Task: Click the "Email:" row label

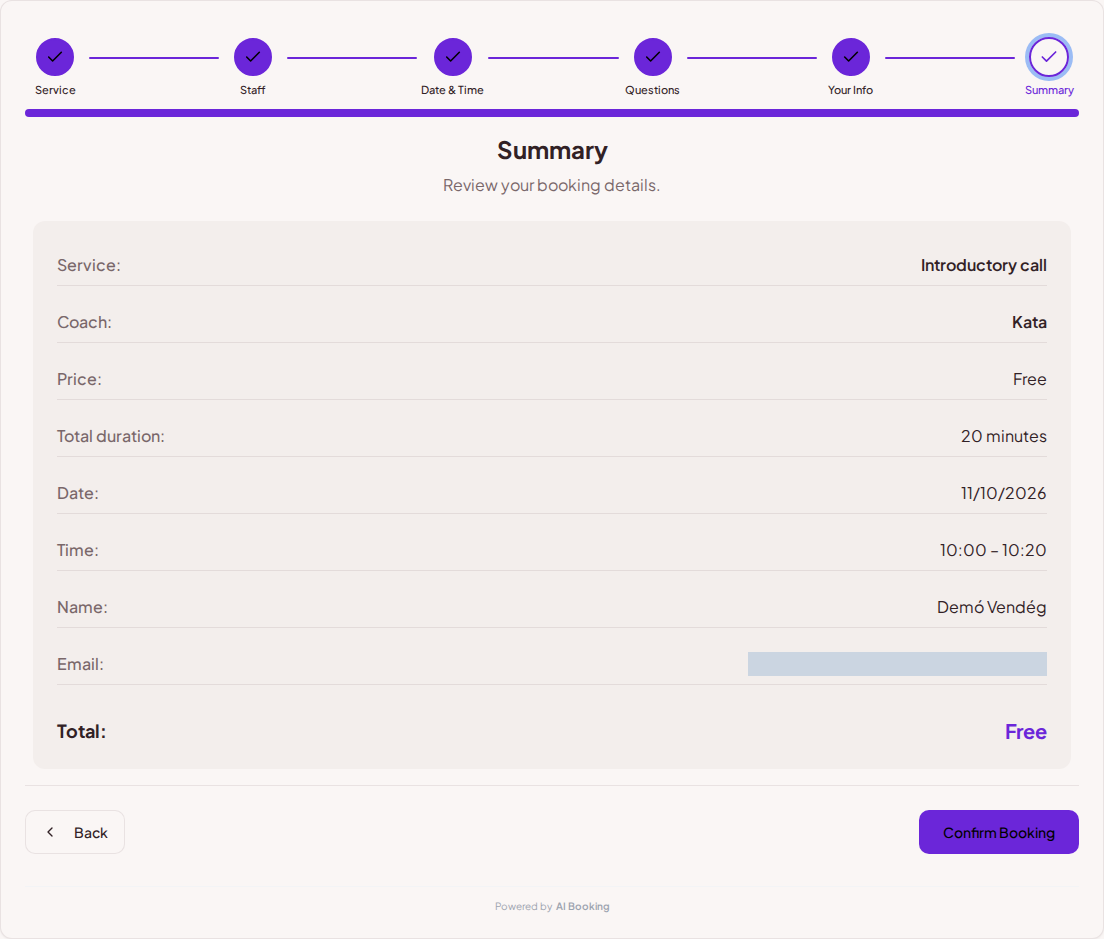Action: pyautogui.click(x=80, y=664)
